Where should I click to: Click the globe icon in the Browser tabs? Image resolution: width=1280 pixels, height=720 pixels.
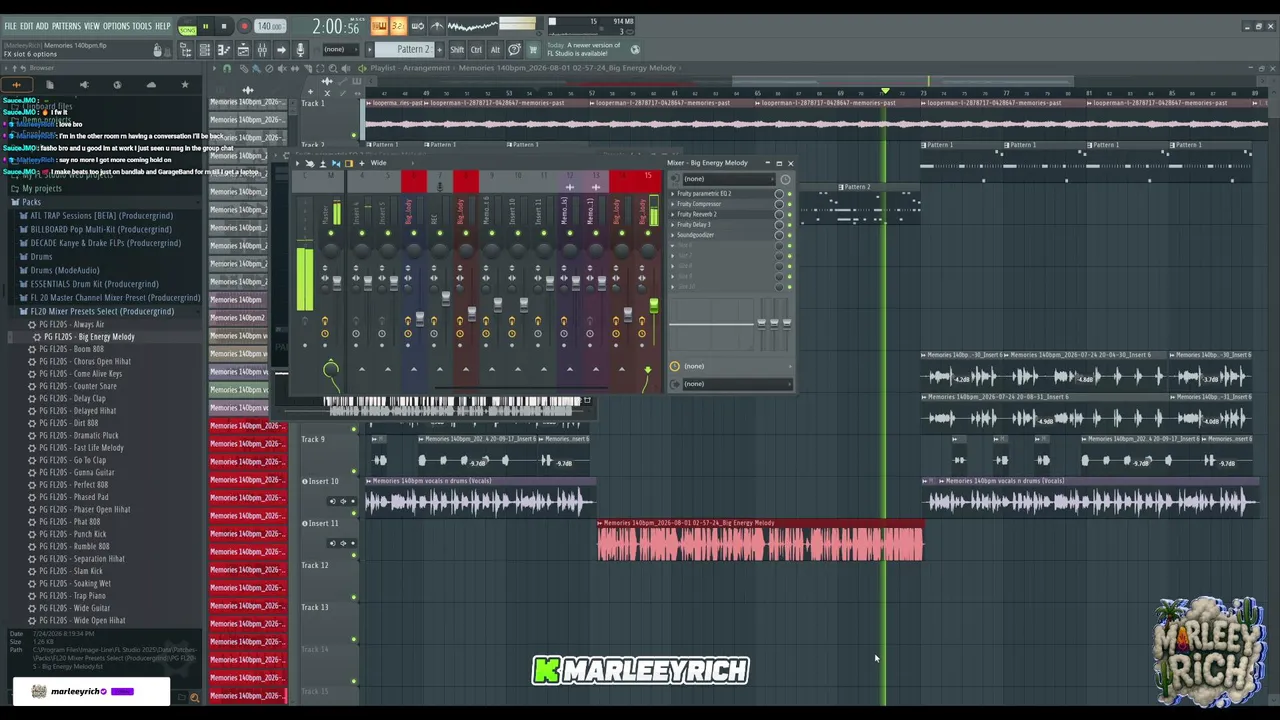click(117, 85)
